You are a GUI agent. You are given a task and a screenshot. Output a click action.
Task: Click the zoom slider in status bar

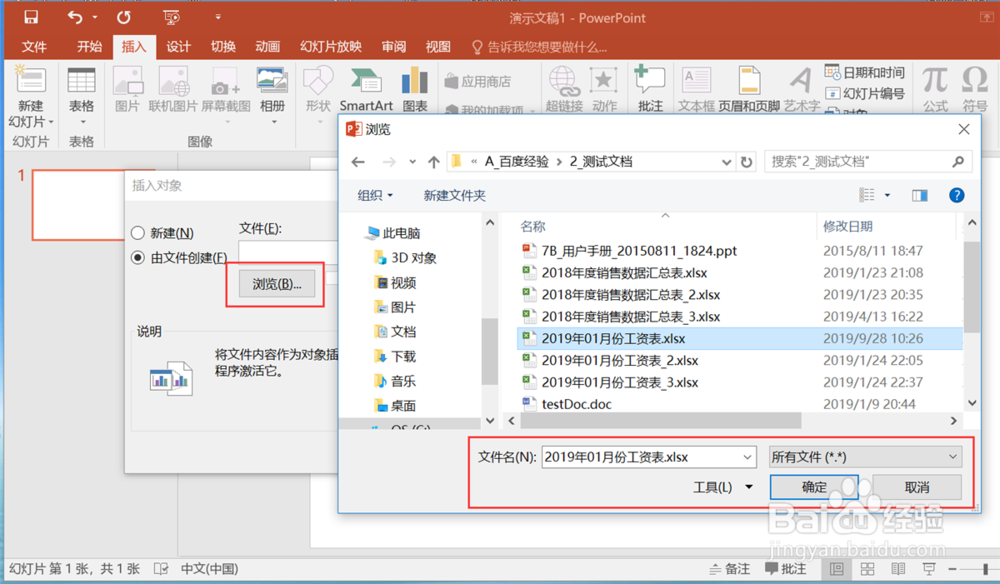tap(985, 569)
